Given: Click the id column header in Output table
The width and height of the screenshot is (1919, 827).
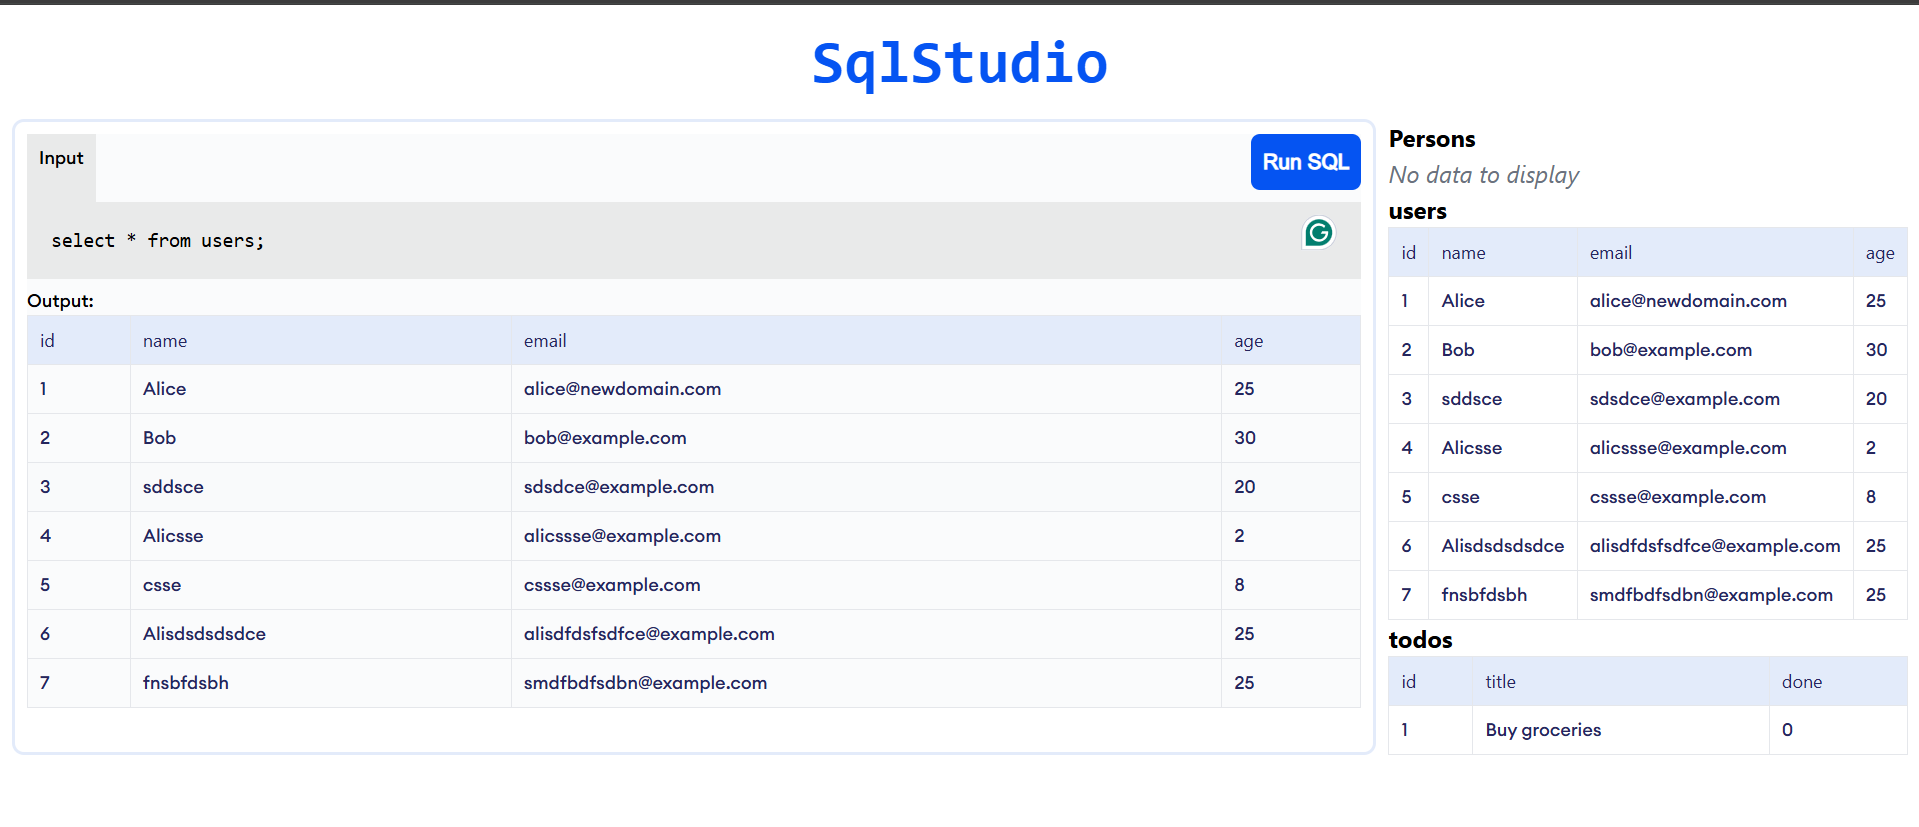Looking at the screenshot, I should point(79,341).
